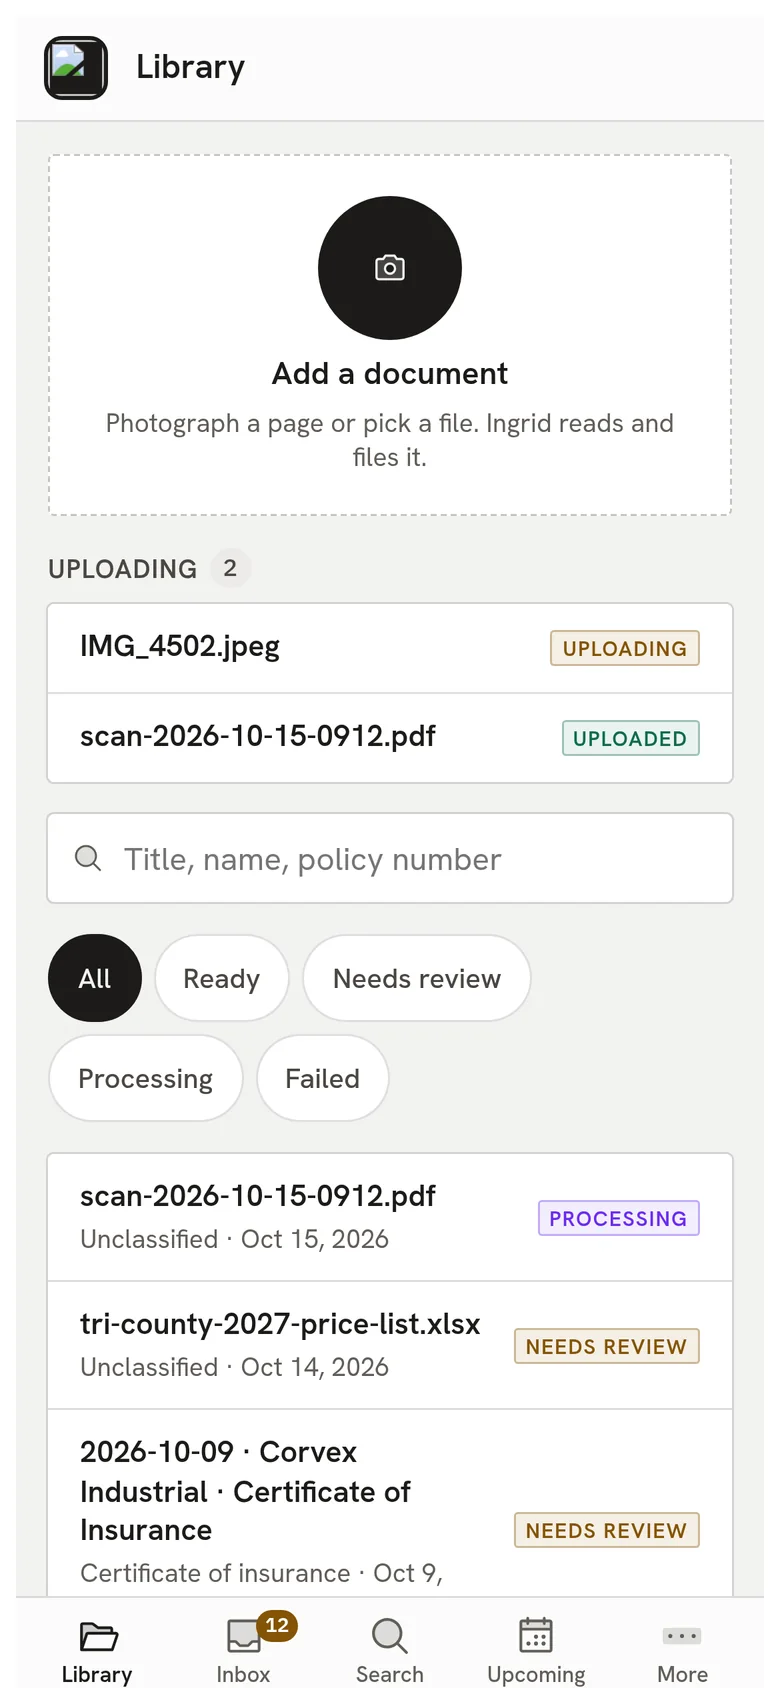780x1688 pixels.
Task: Open the Corvex Industrial Certificate of Insurance document
Action: click(x=390, y=1503)
